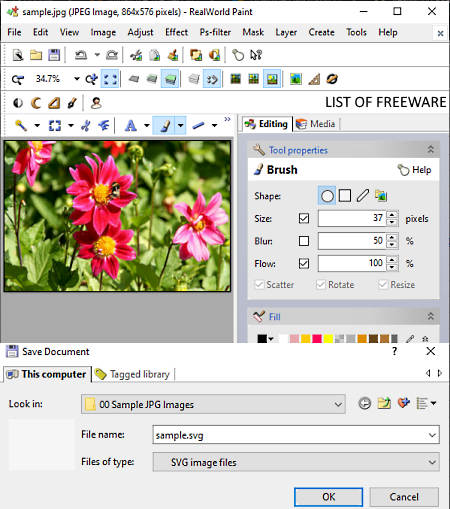The width and height of the screenshot is (450, 509).
Task: Click the portrait person icon
Action: pos(96,103)
